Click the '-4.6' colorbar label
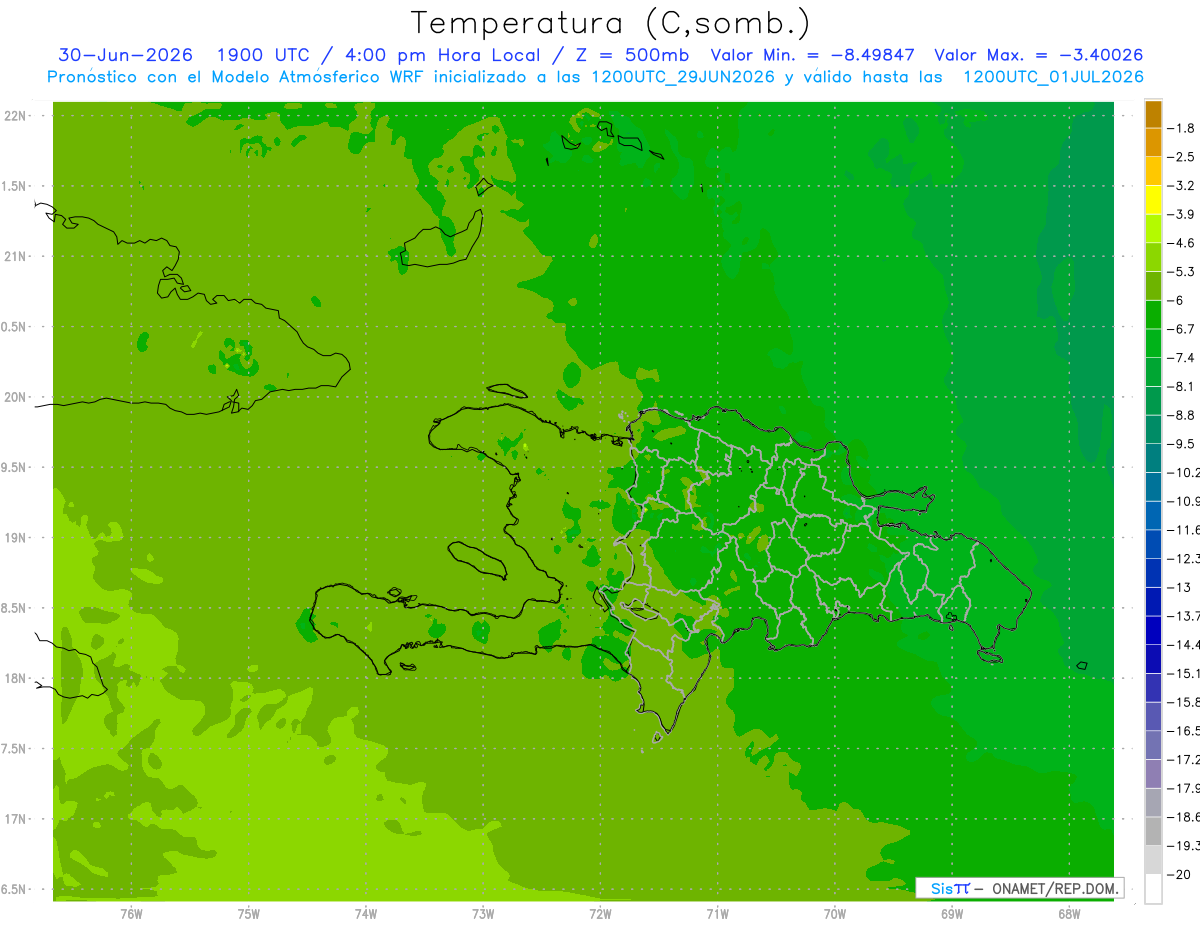The image size is (1200, 927). point(1182,243)
